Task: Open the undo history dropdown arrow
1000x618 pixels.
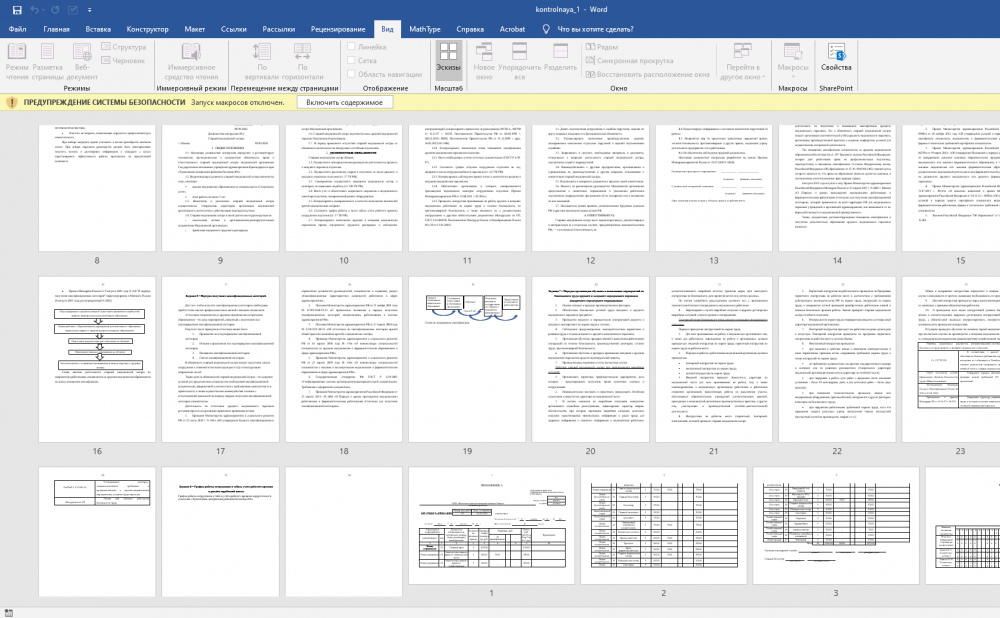Action: [x=44, y=10]
